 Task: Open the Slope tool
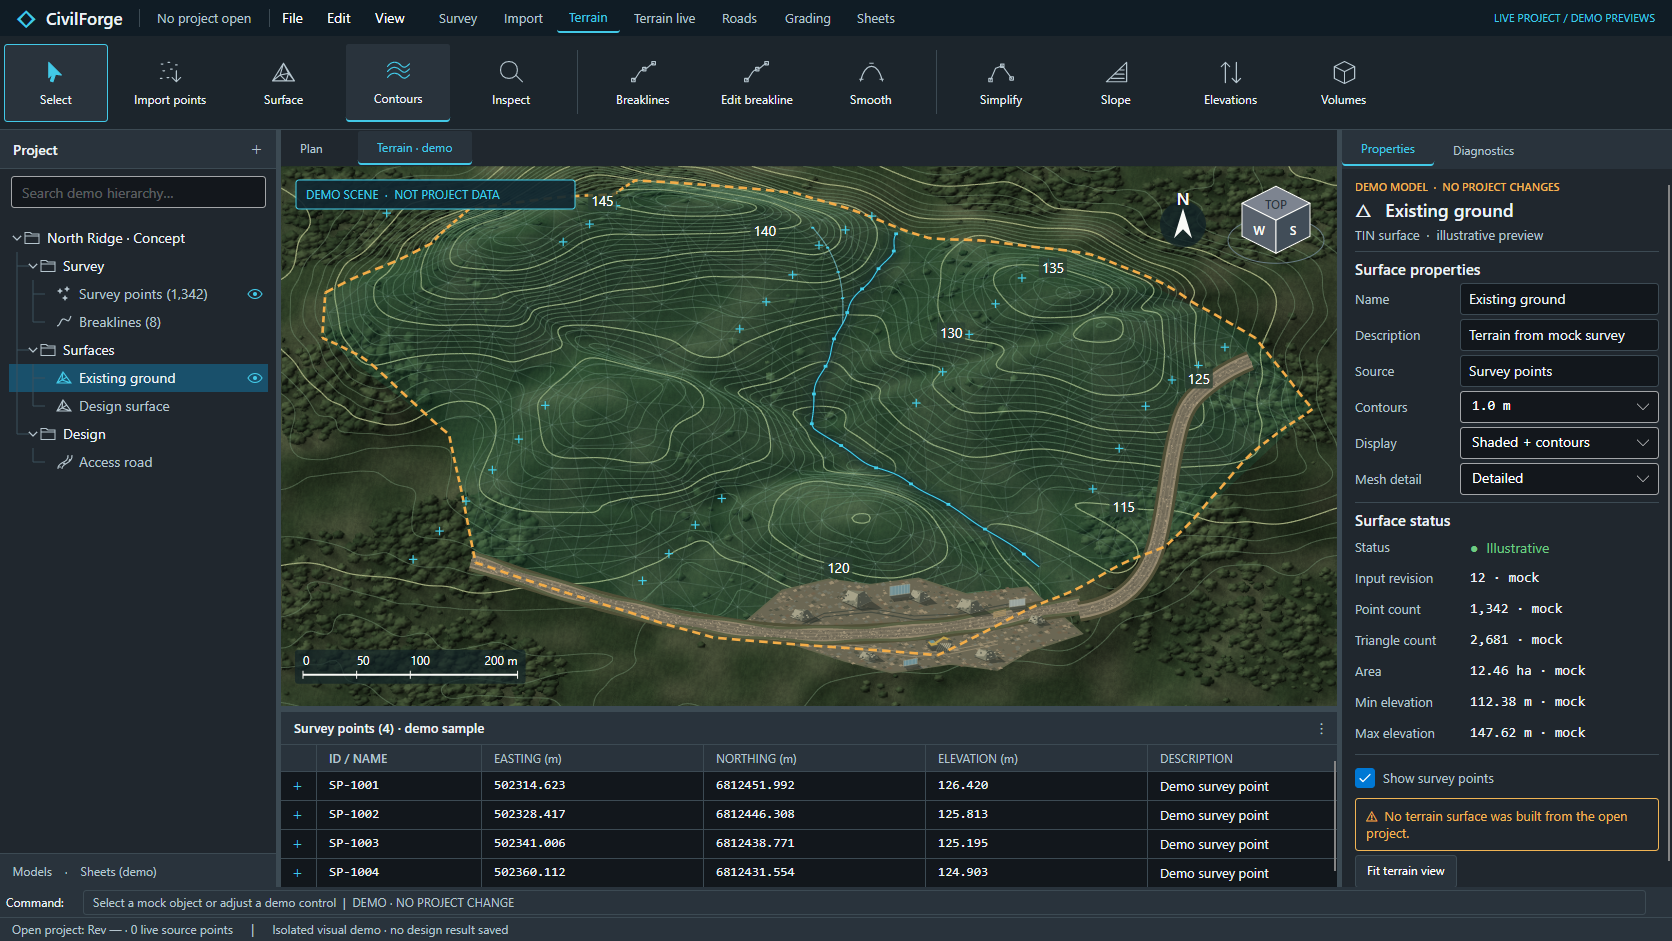click(1116, 83)
